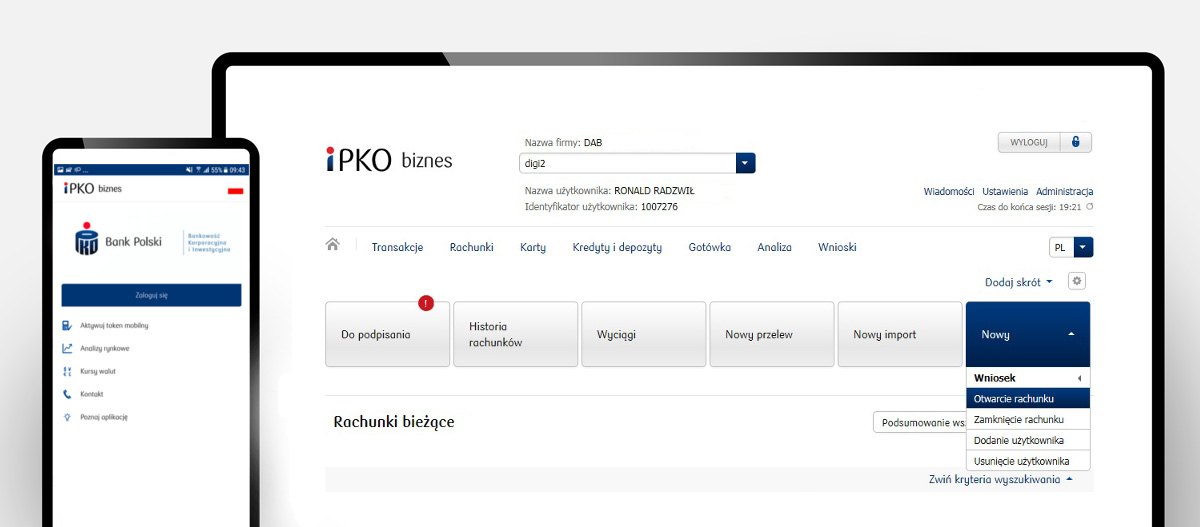The image size is (1200, 527).
Task: Tap the Polish flag on the phone
Action: tap(236, 190)
